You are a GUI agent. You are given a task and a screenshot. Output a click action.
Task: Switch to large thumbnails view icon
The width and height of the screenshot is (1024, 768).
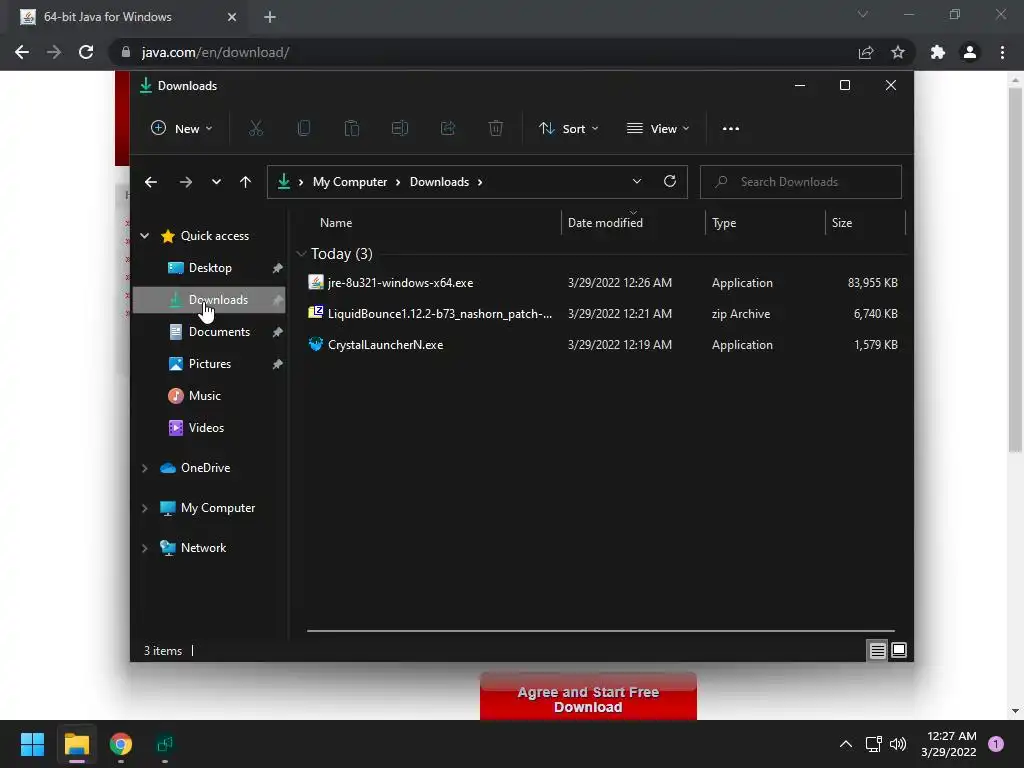pos(899,650)
